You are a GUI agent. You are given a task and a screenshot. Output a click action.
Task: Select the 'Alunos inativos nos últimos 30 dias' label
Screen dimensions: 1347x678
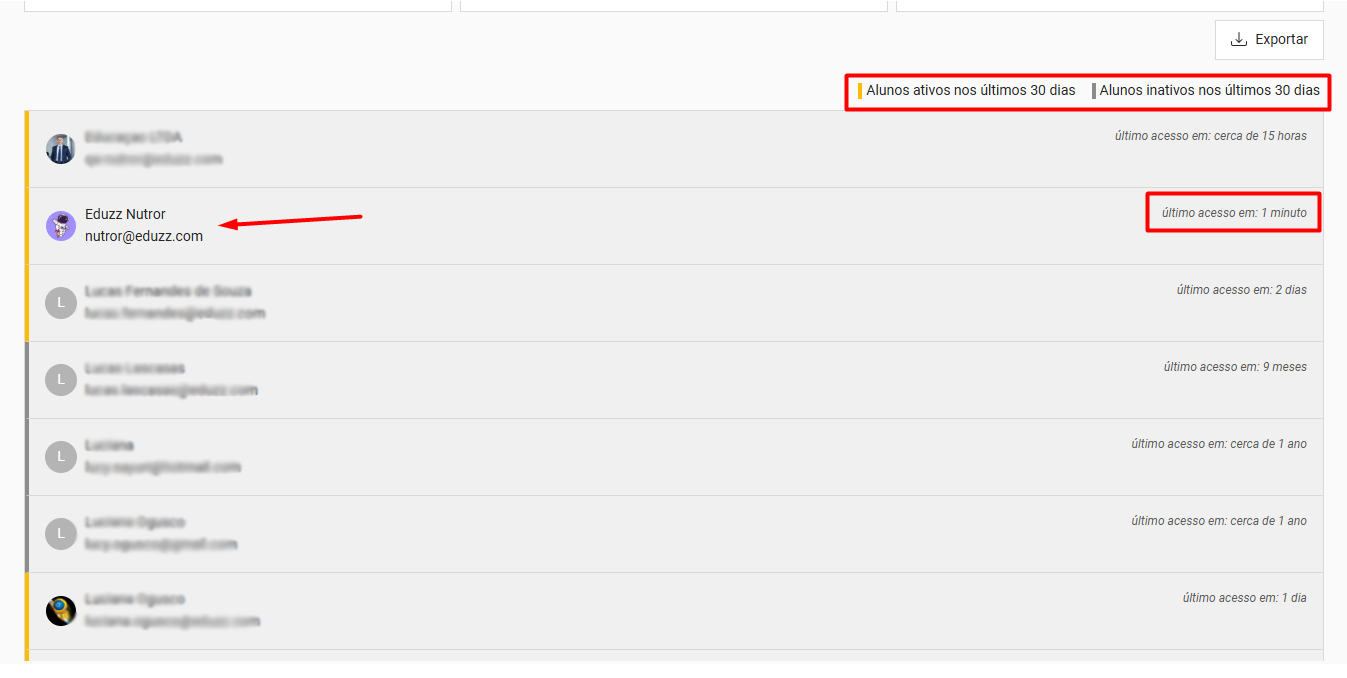point(1210,90)
